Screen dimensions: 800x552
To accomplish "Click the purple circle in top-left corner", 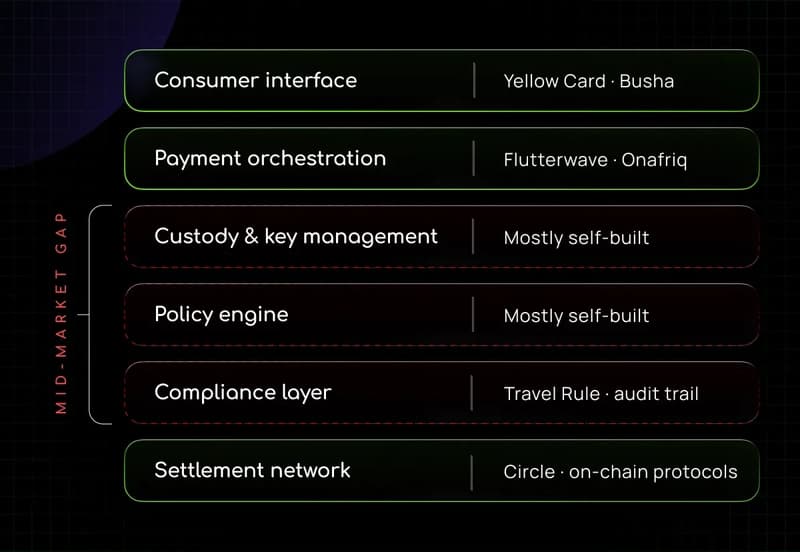I will coord(77,71).
